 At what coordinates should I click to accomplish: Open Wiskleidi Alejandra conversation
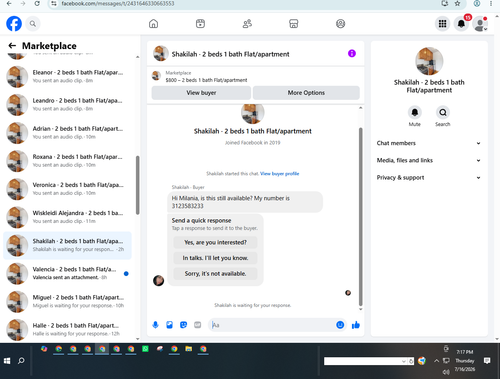pos(67,217)
